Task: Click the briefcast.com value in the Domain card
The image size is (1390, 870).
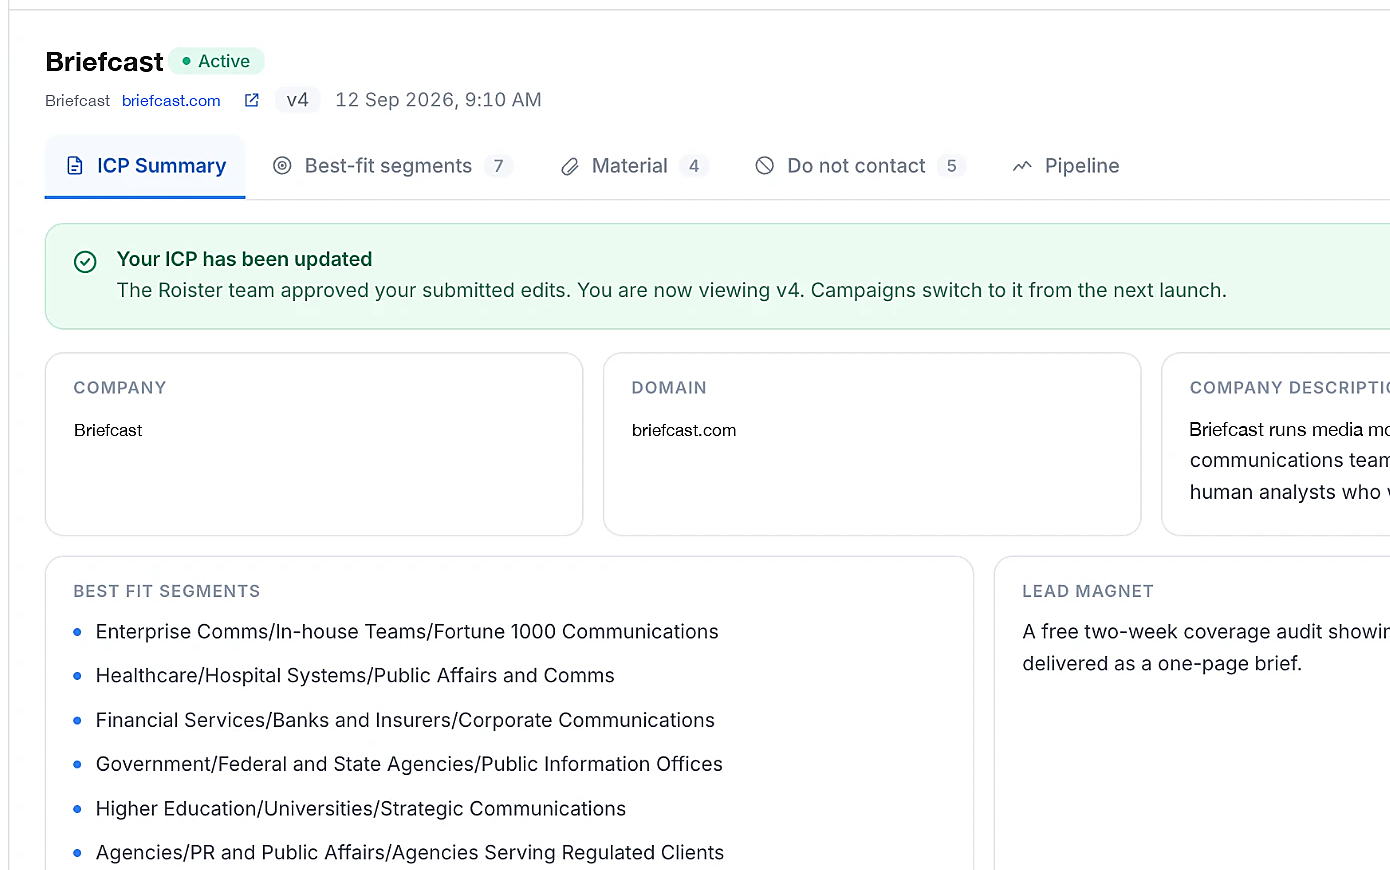Action: tap(684, 430)
